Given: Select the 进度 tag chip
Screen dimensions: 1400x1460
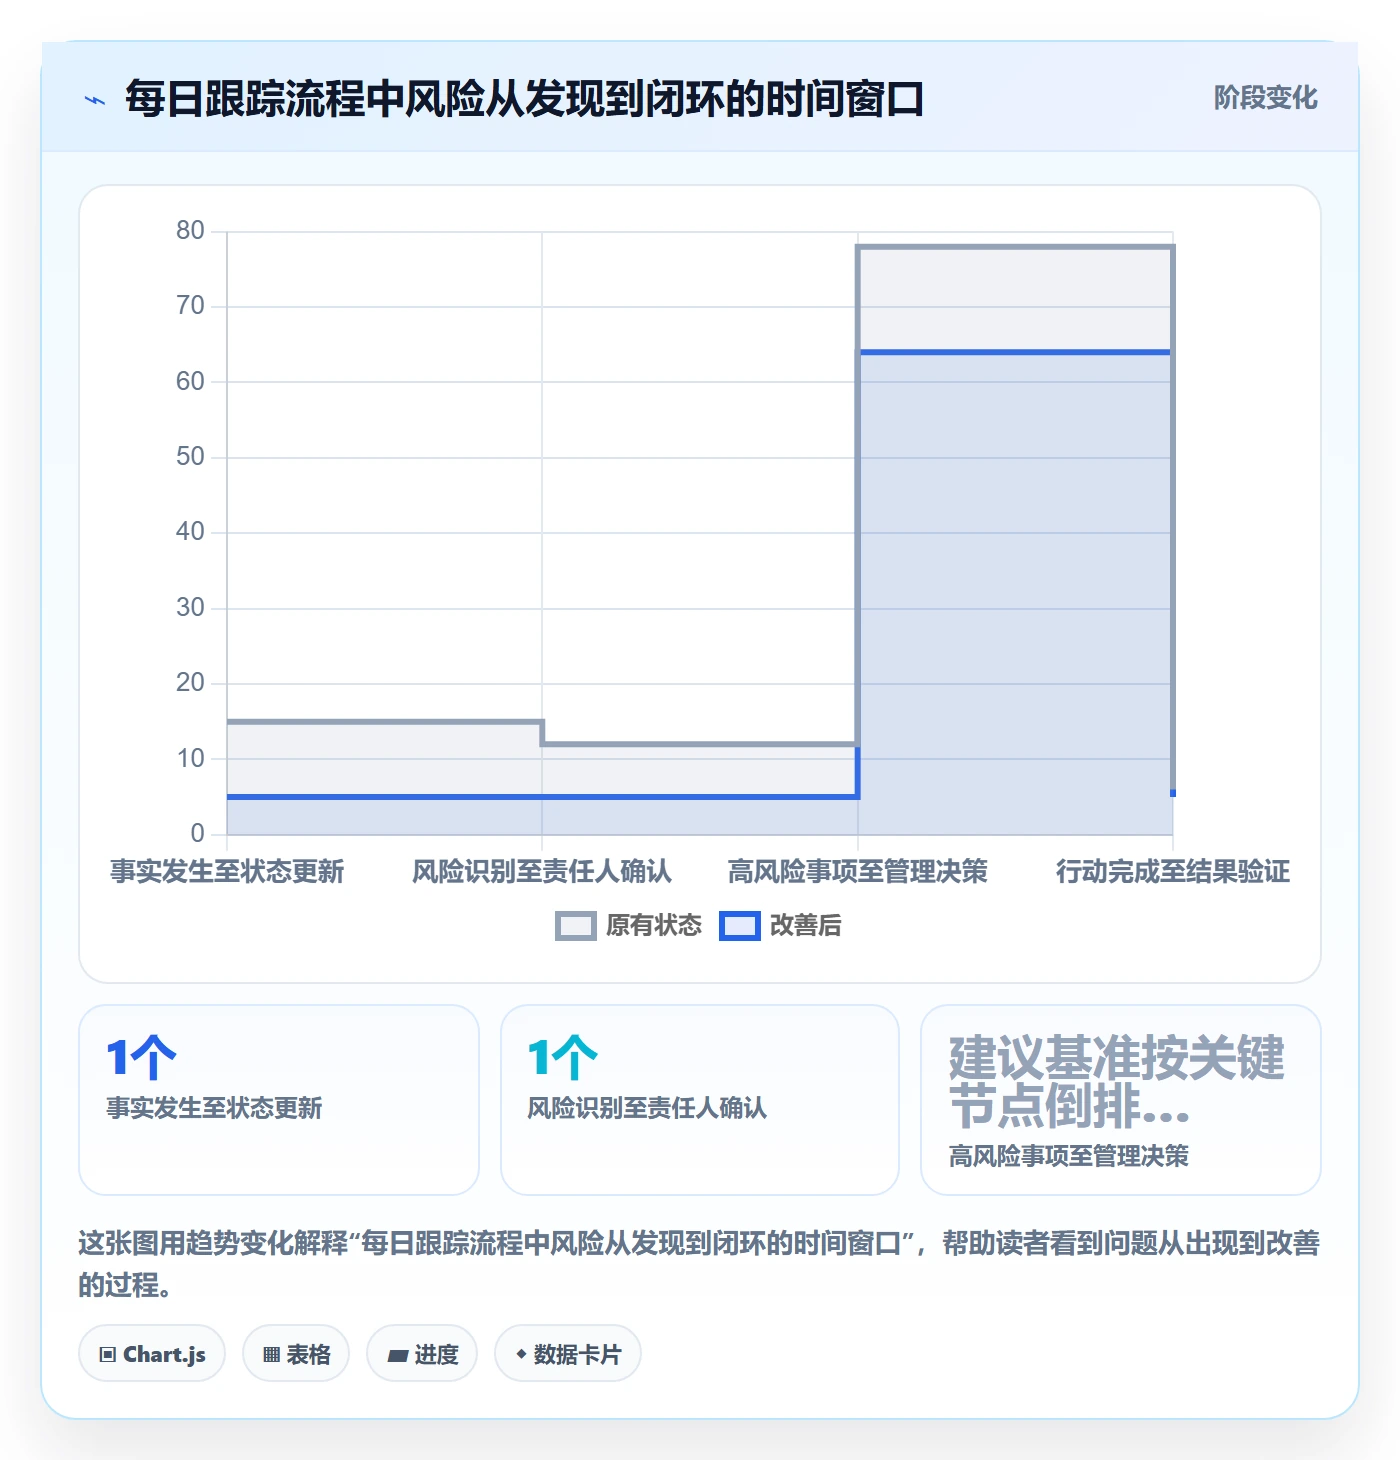Looking at the screenshot, I should pos(422,1354).
